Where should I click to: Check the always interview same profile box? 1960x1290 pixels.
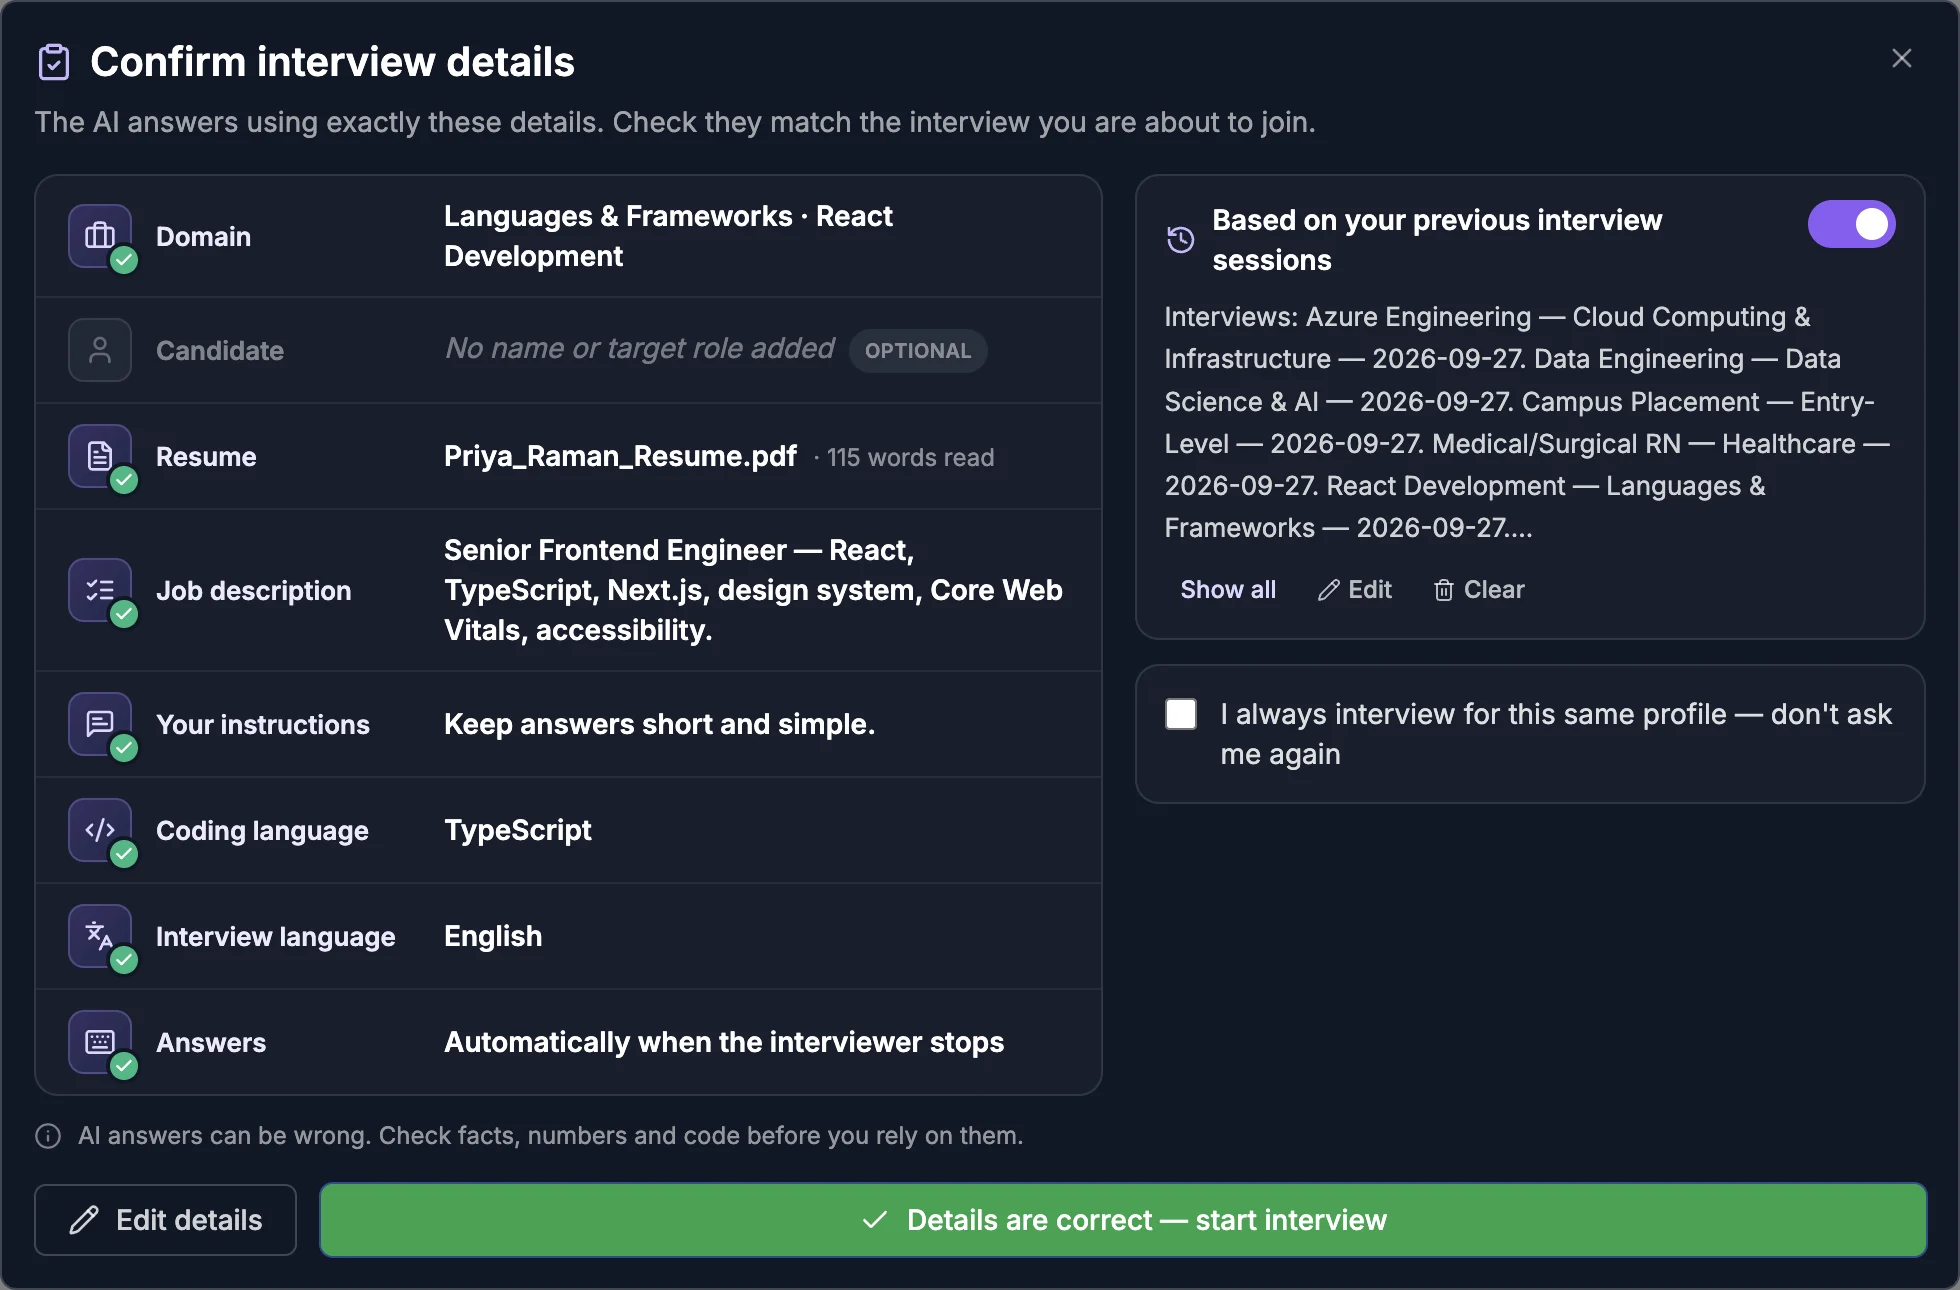click(x=1181, y=714)
